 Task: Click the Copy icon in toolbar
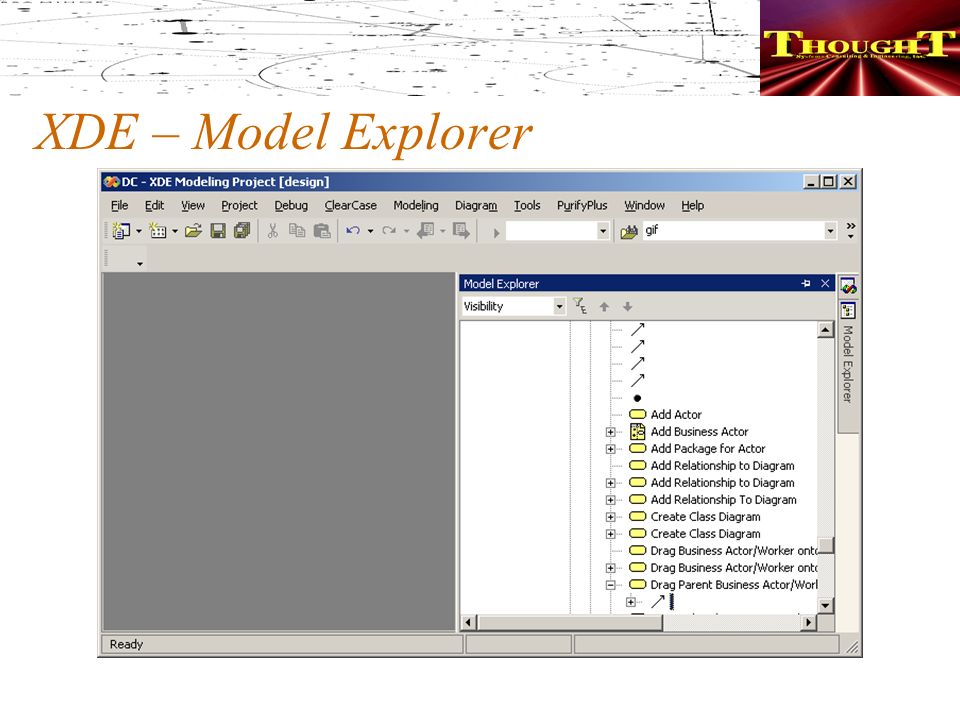click(x=297, y=231)
